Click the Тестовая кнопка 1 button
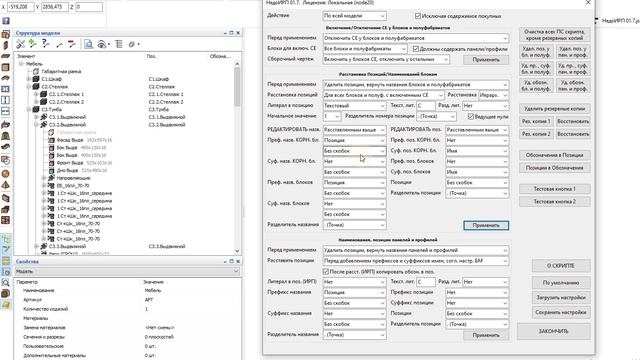The height and width of the screenshot is (360, 640). [554, 189]
